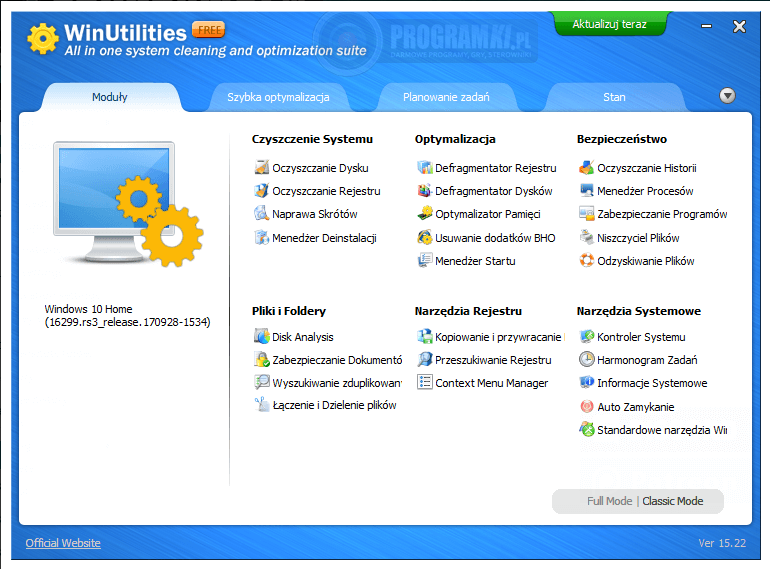Expand the round dropdown arrow menu
This screenshot has height=569, width=770.
pyautogui.click(x=727, y=96)
